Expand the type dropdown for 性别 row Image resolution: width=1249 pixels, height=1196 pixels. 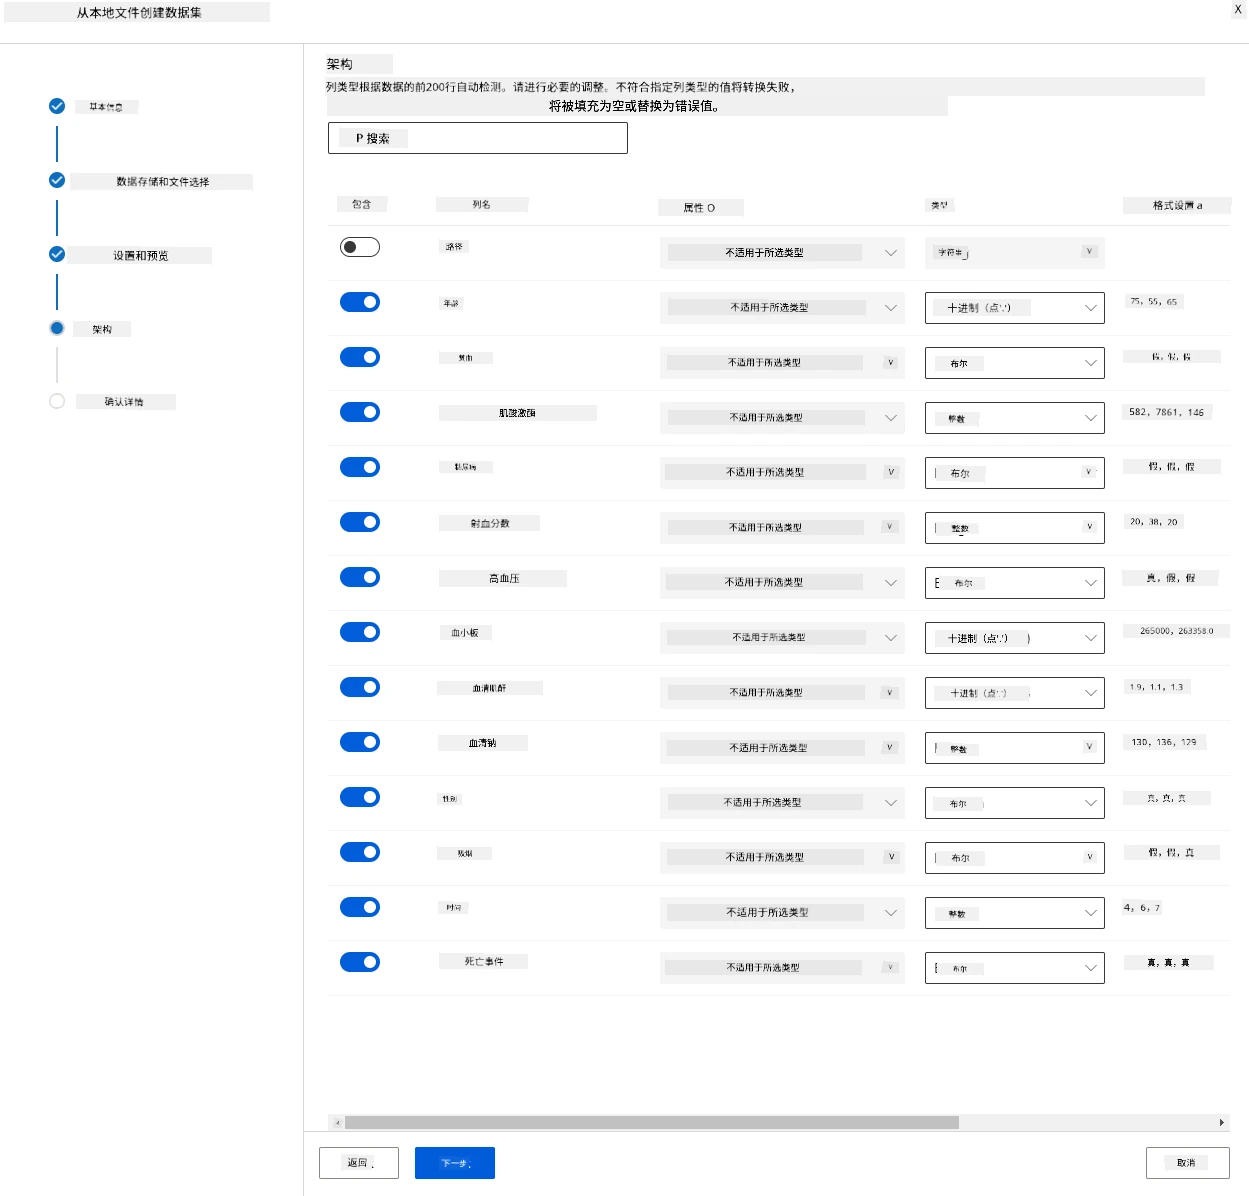click(x=1015, y=803)
